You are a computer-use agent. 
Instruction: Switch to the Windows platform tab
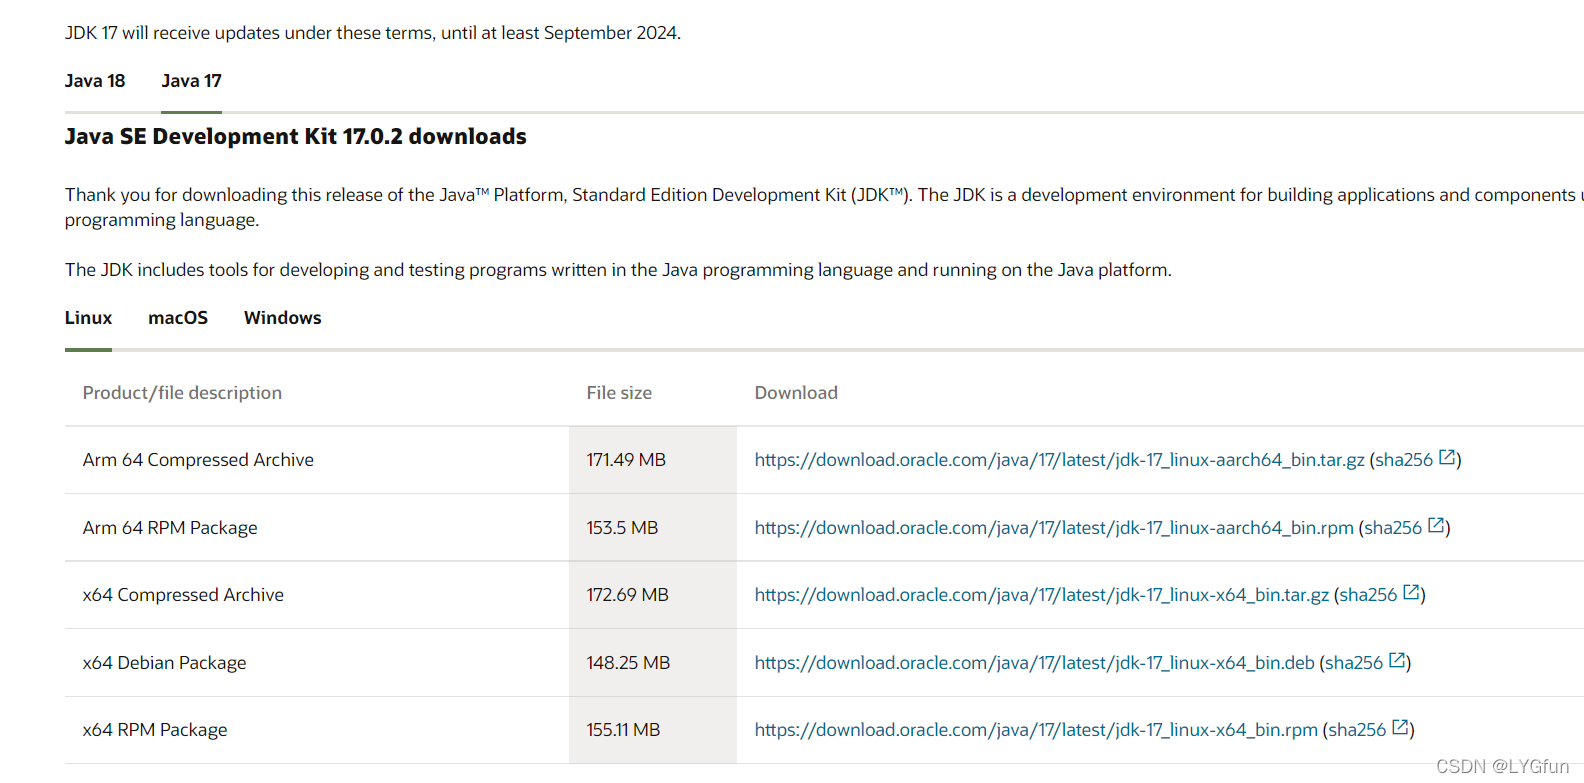coord(283,318)
